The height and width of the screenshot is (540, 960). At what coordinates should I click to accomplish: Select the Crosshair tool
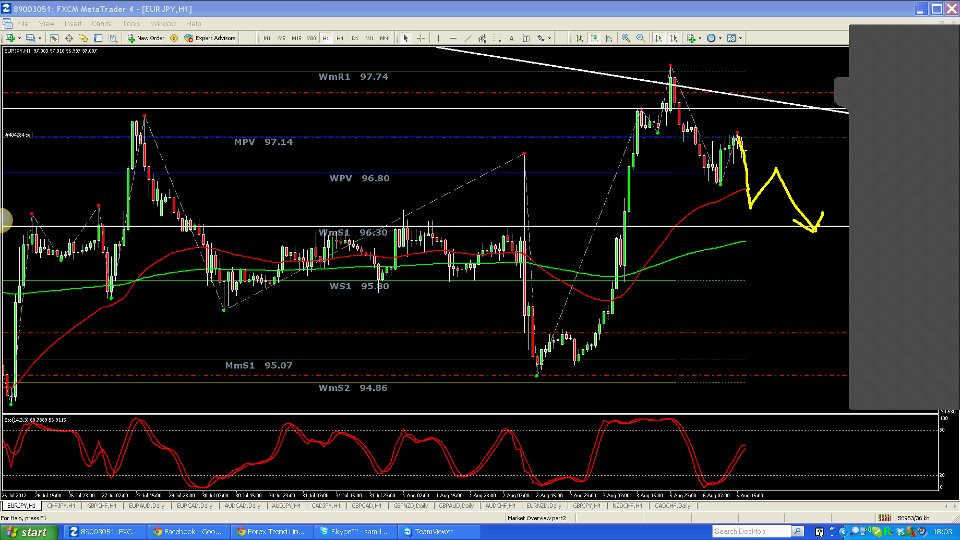click(421, 38)
